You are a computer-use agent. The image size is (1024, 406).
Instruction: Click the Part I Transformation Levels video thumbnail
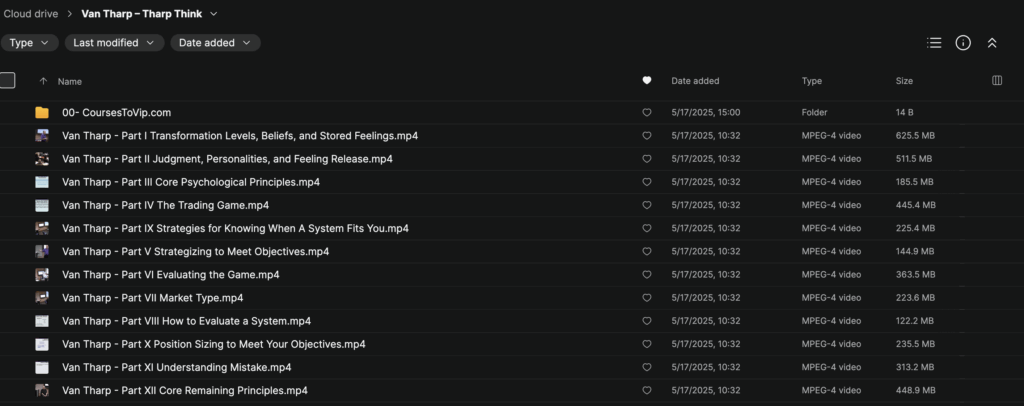click(x=42, y=136)
